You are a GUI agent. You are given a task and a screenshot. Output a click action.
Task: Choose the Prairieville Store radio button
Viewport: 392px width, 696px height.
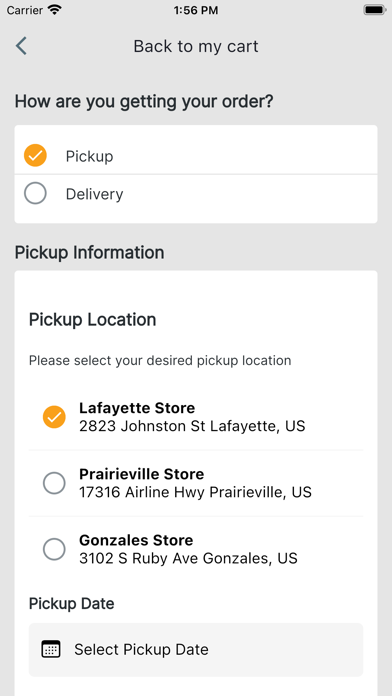point(54,483)
